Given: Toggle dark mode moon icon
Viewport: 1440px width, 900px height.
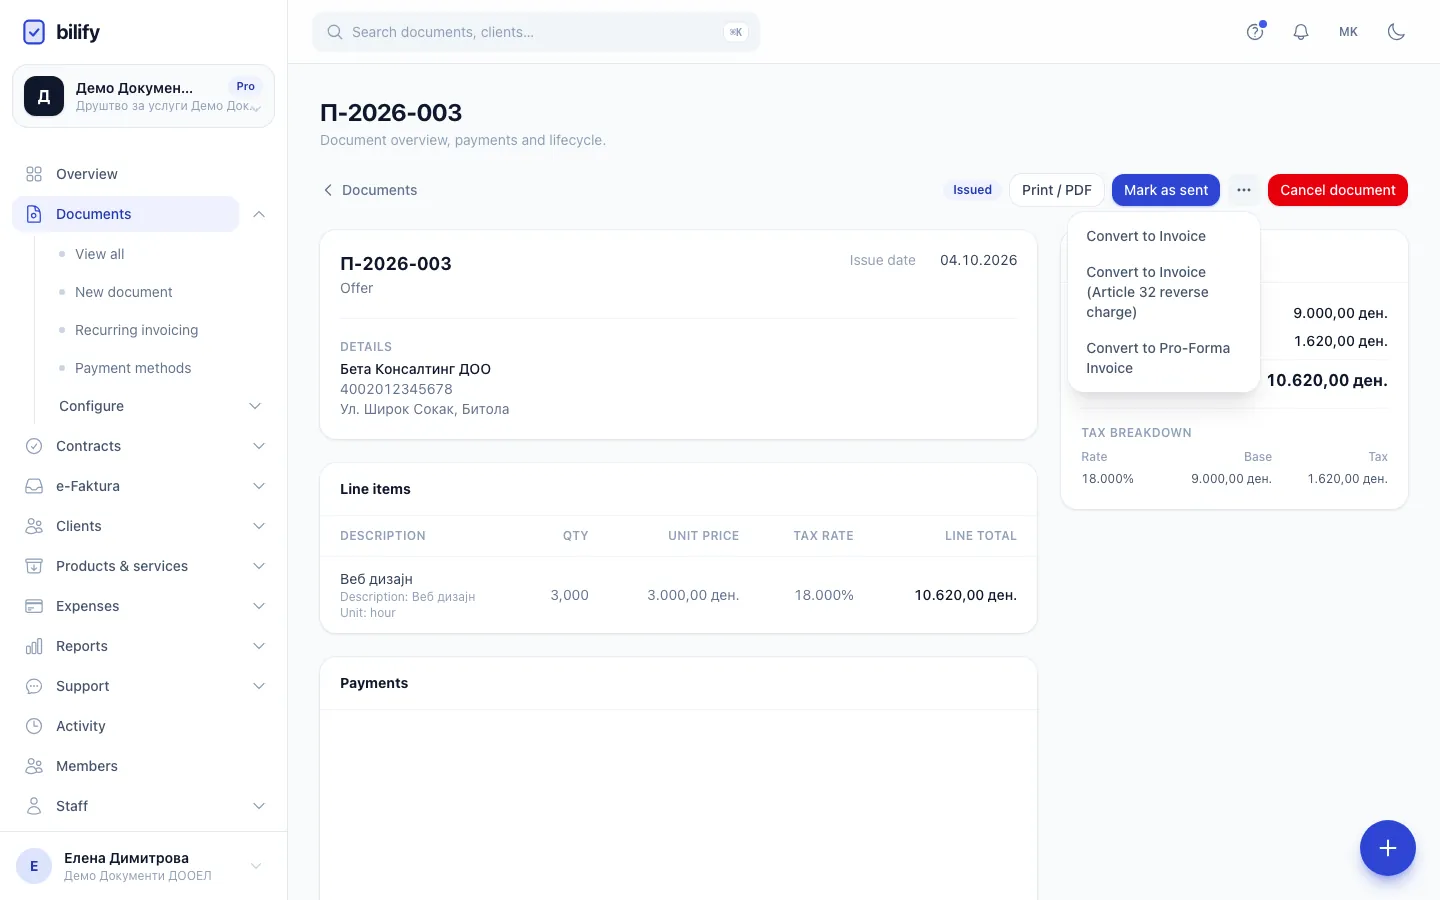Looking at the screenshot, I should [x=1396, y=32].
